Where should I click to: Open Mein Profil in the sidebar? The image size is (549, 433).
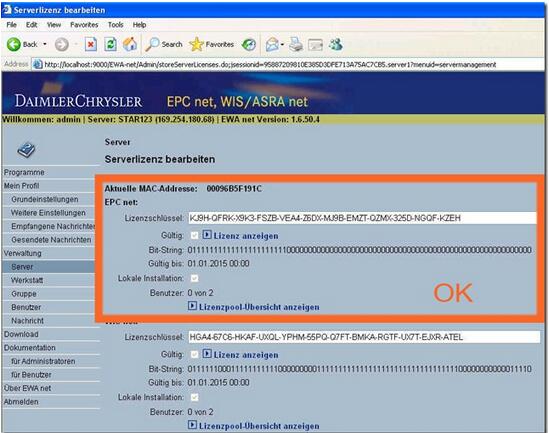click(x=21, y=186)
